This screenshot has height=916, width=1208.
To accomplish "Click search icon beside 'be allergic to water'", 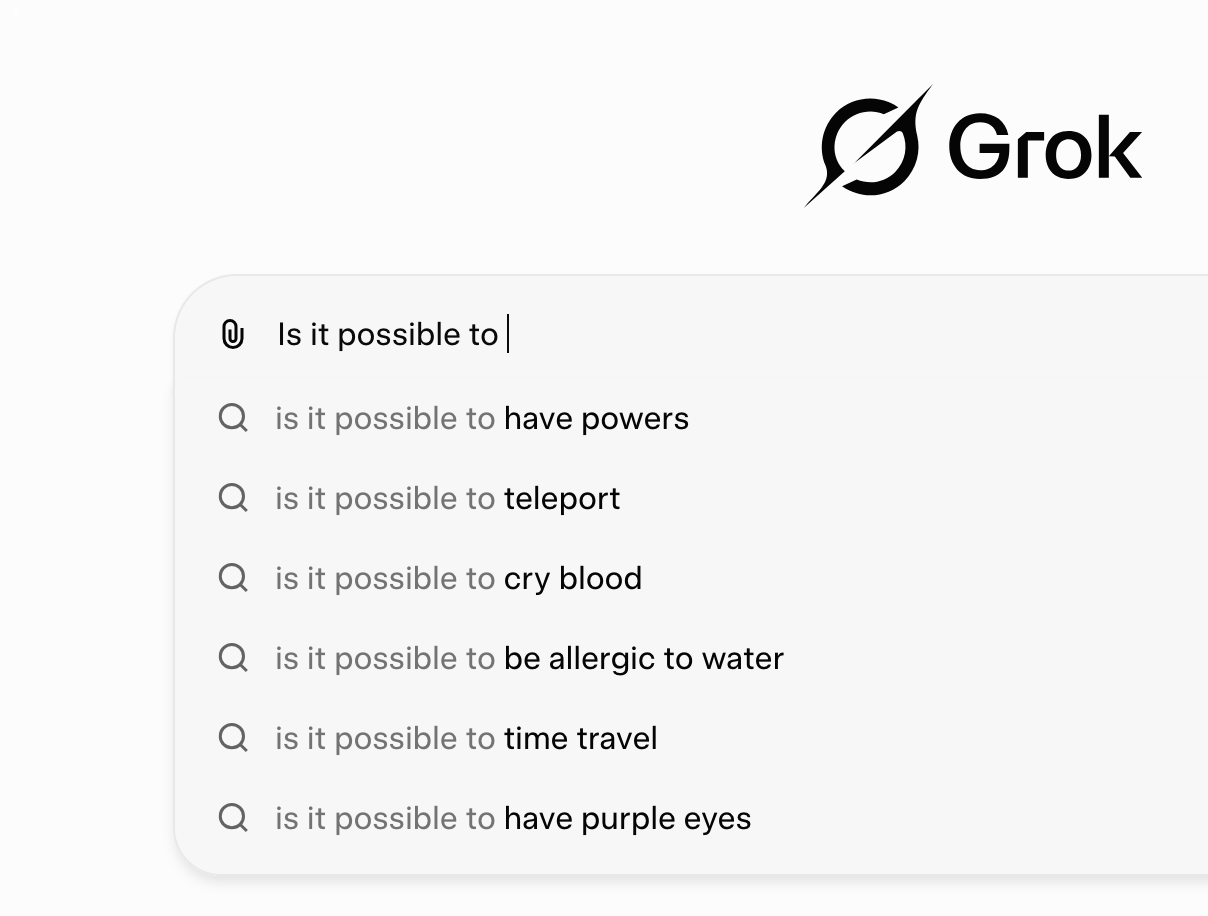I will click(x=233, y=658).
